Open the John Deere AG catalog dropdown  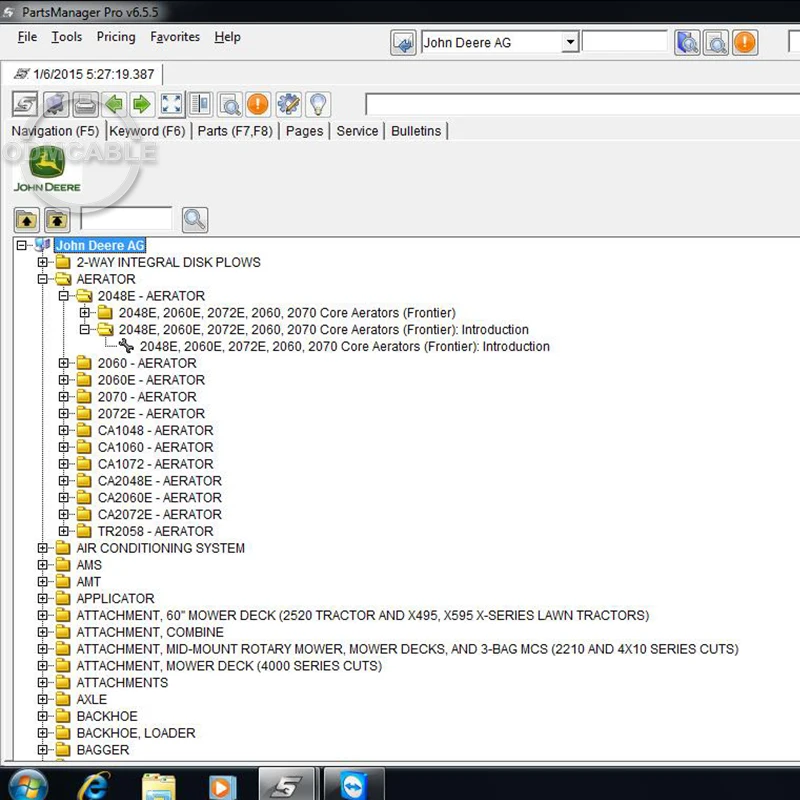570,42
